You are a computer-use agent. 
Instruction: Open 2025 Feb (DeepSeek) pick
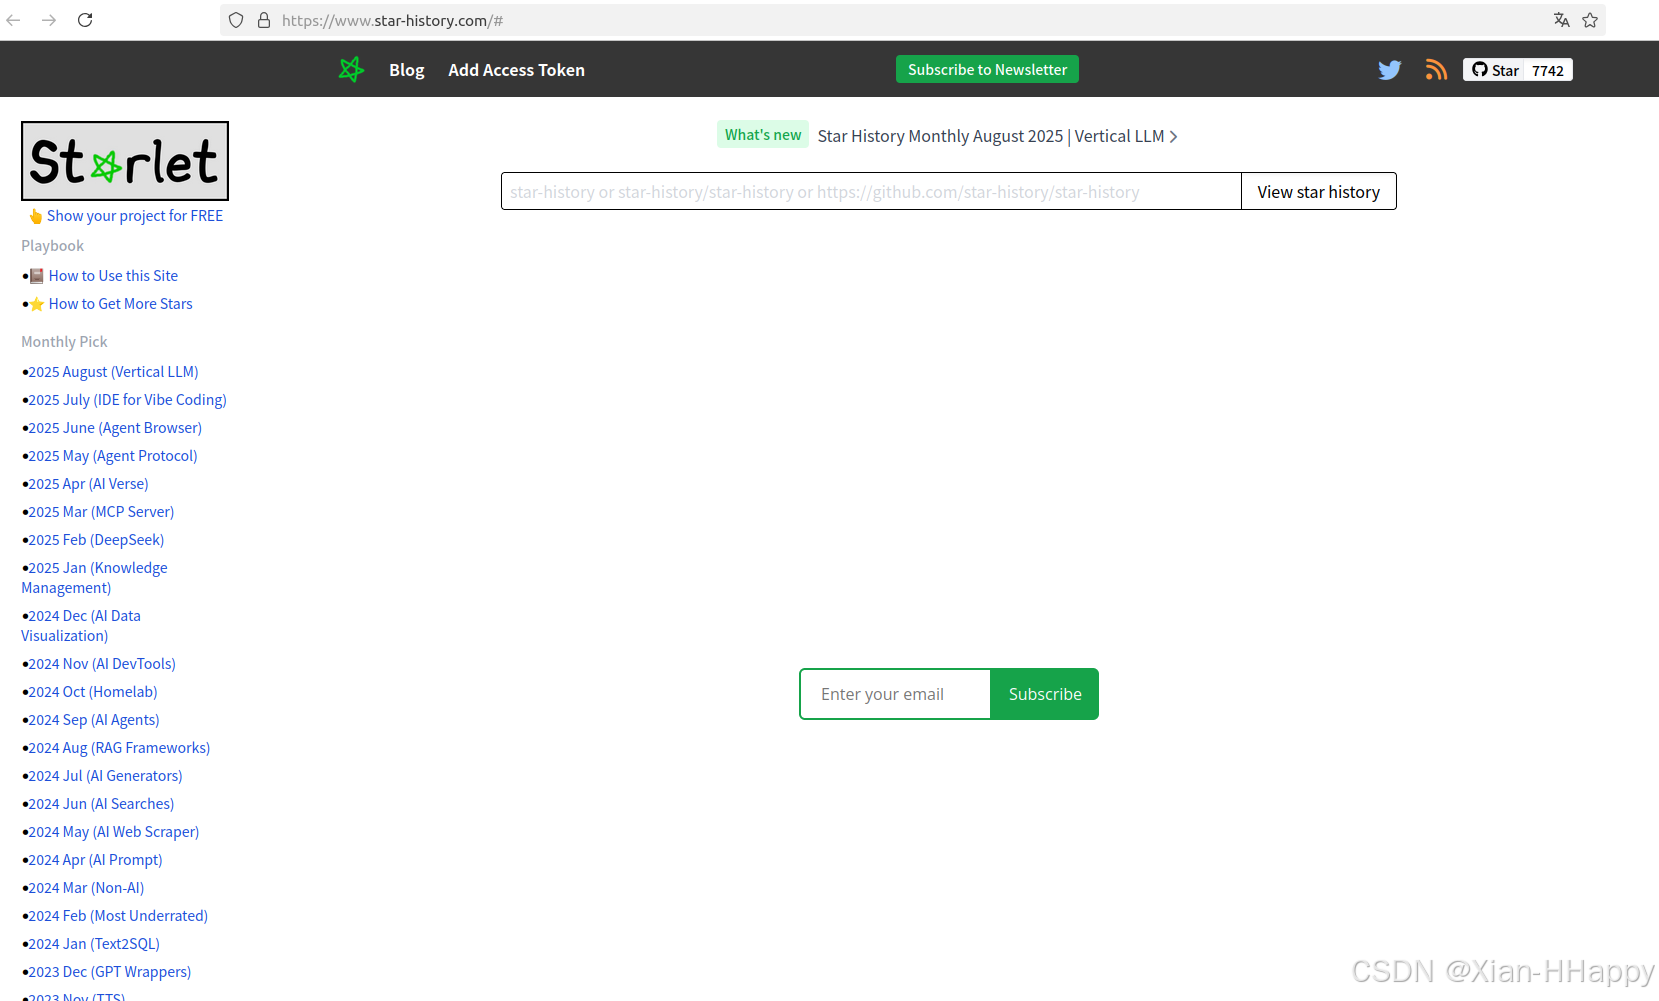[x=96, y=540]
